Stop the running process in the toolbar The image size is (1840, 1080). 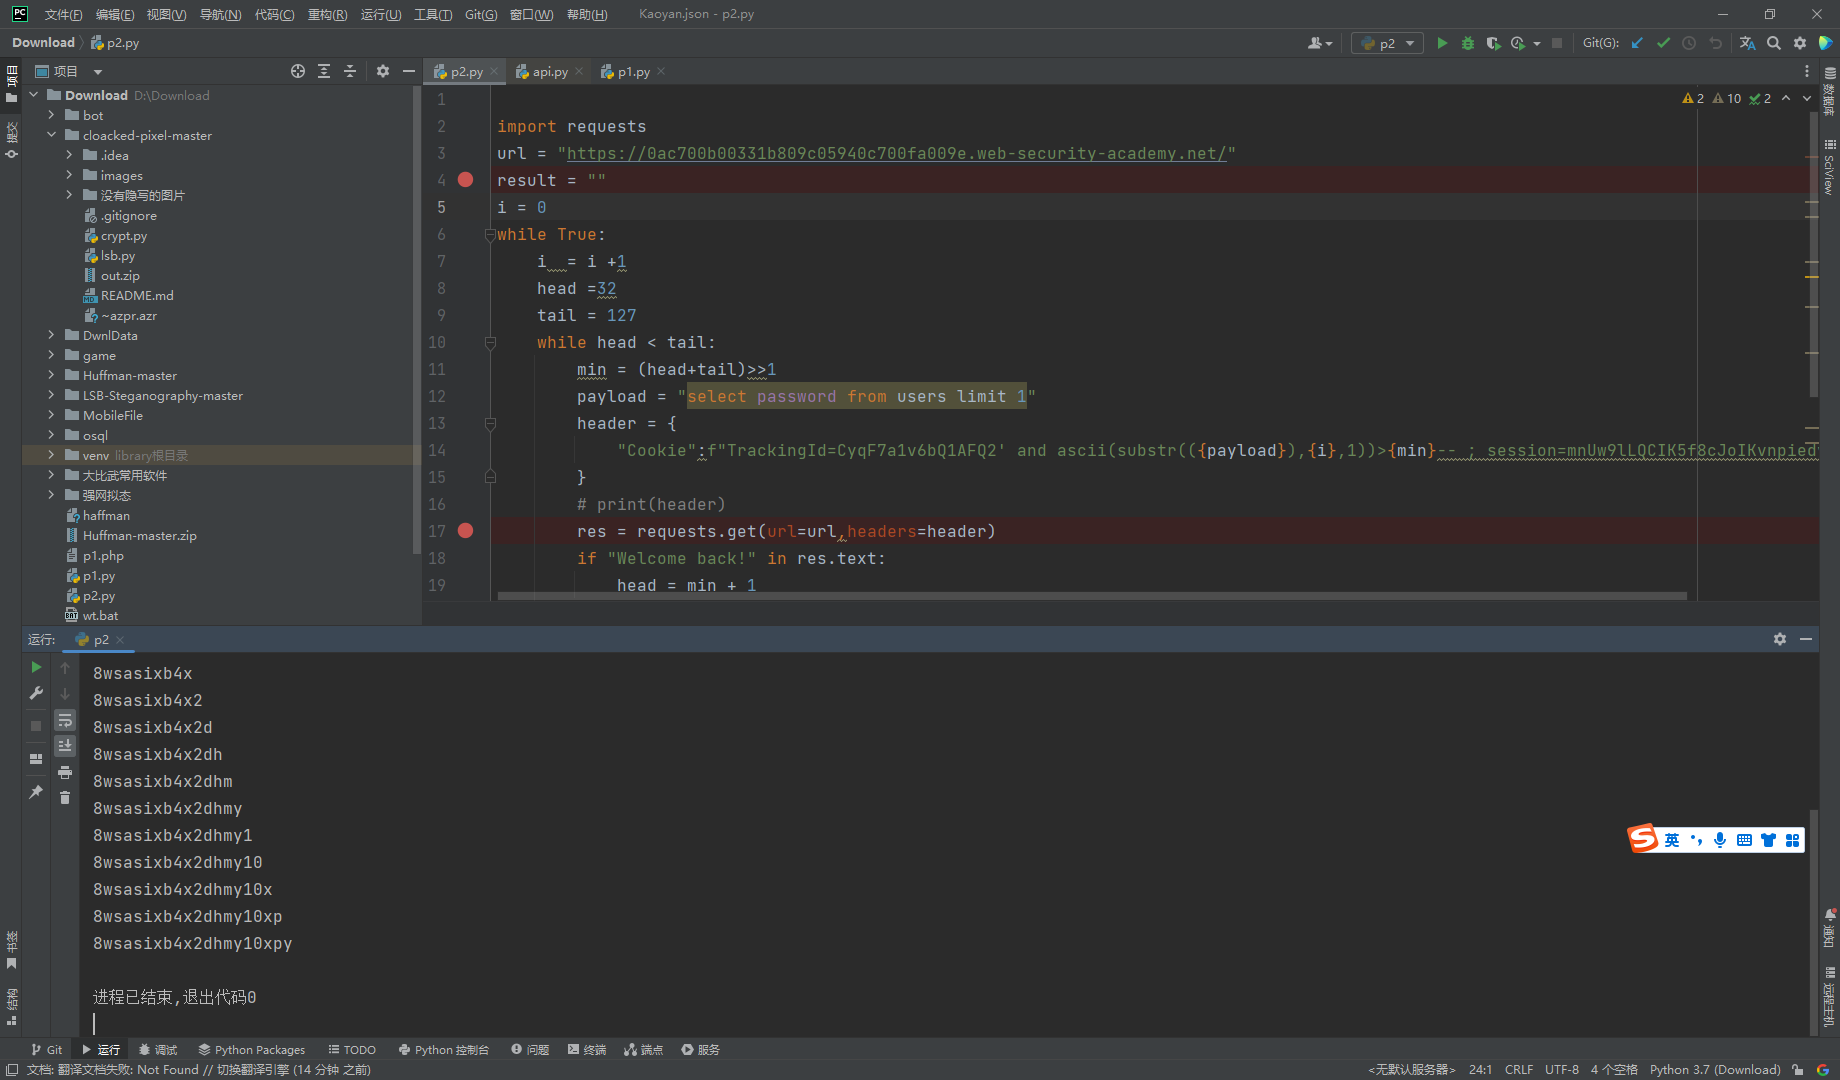click(1557, 43)
